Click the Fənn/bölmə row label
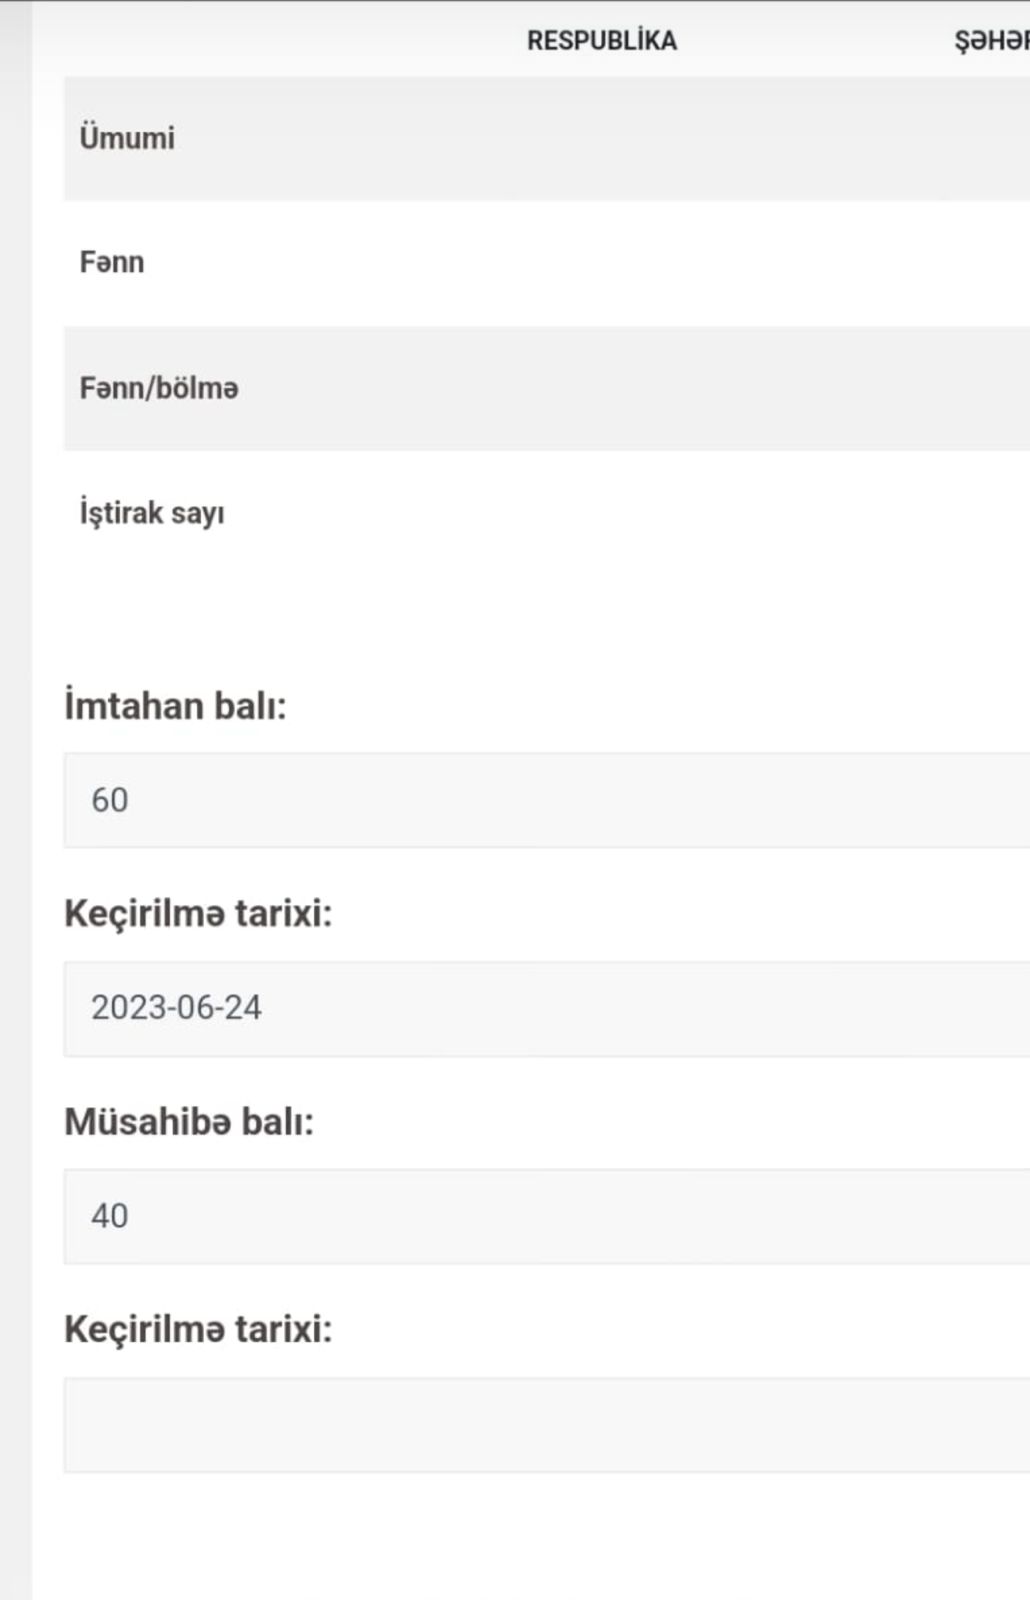The height and width of the screenshot is (1600, 1030). point(159,388)
